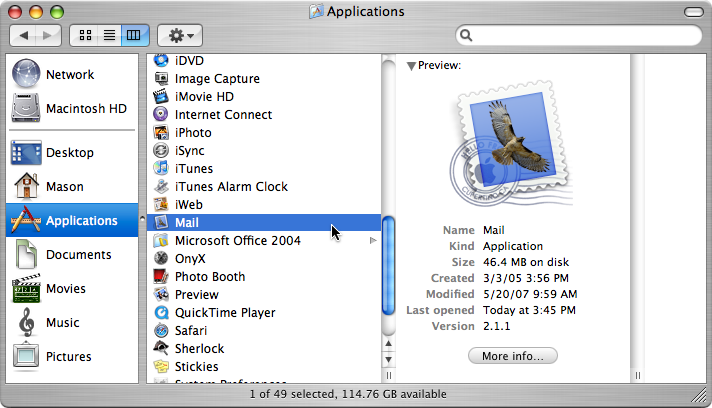This screenshot has height=408, width=712.
Task: Open the Mason home folder
Action: coord(72,187)
